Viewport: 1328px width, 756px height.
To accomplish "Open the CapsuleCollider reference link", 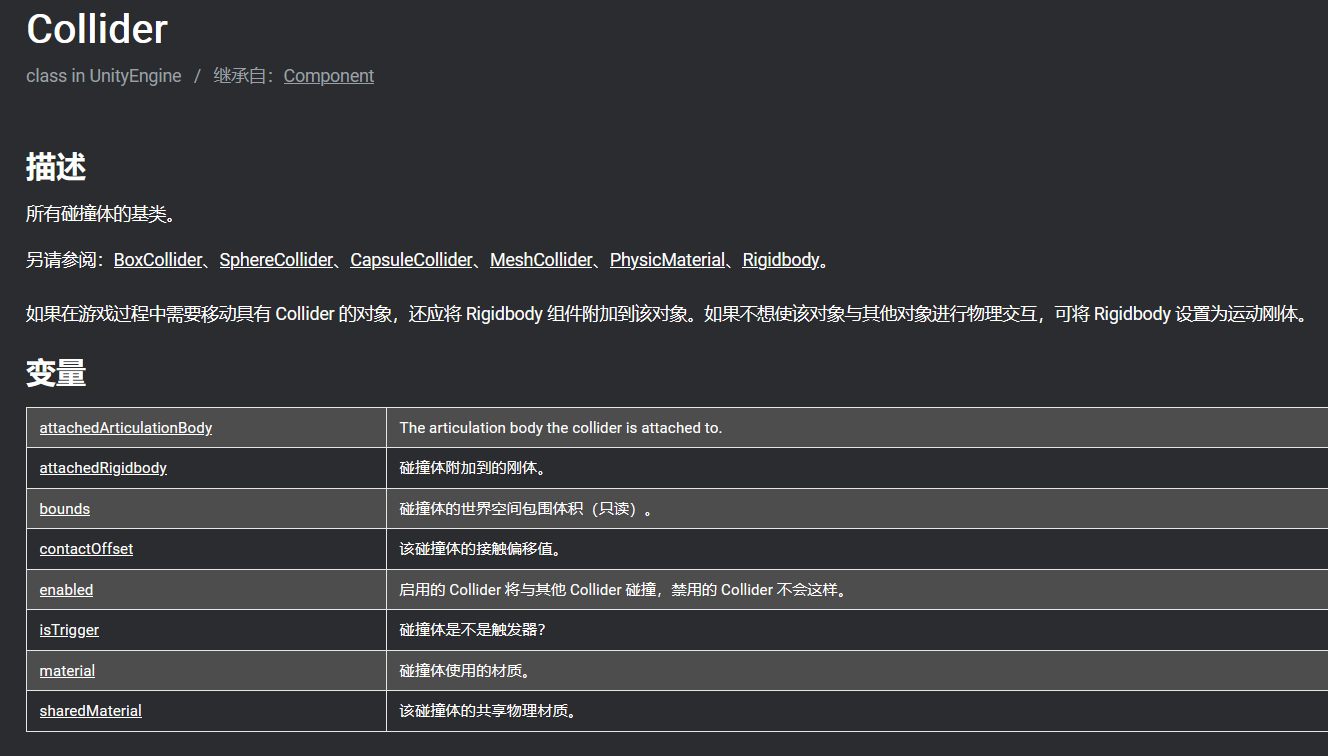I will click(x=411, y=260).
